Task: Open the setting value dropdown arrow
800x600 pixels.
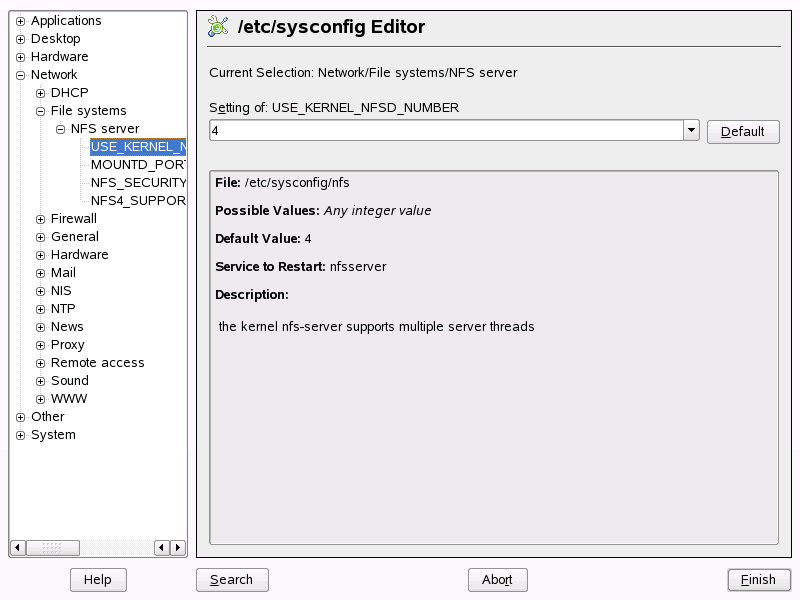Action: pos(691,131)
